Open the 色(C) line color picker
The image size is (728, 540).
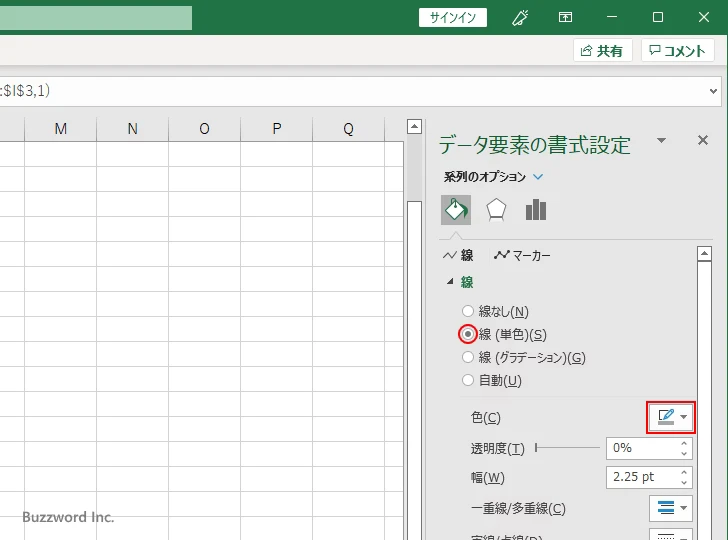click(670, 417)
